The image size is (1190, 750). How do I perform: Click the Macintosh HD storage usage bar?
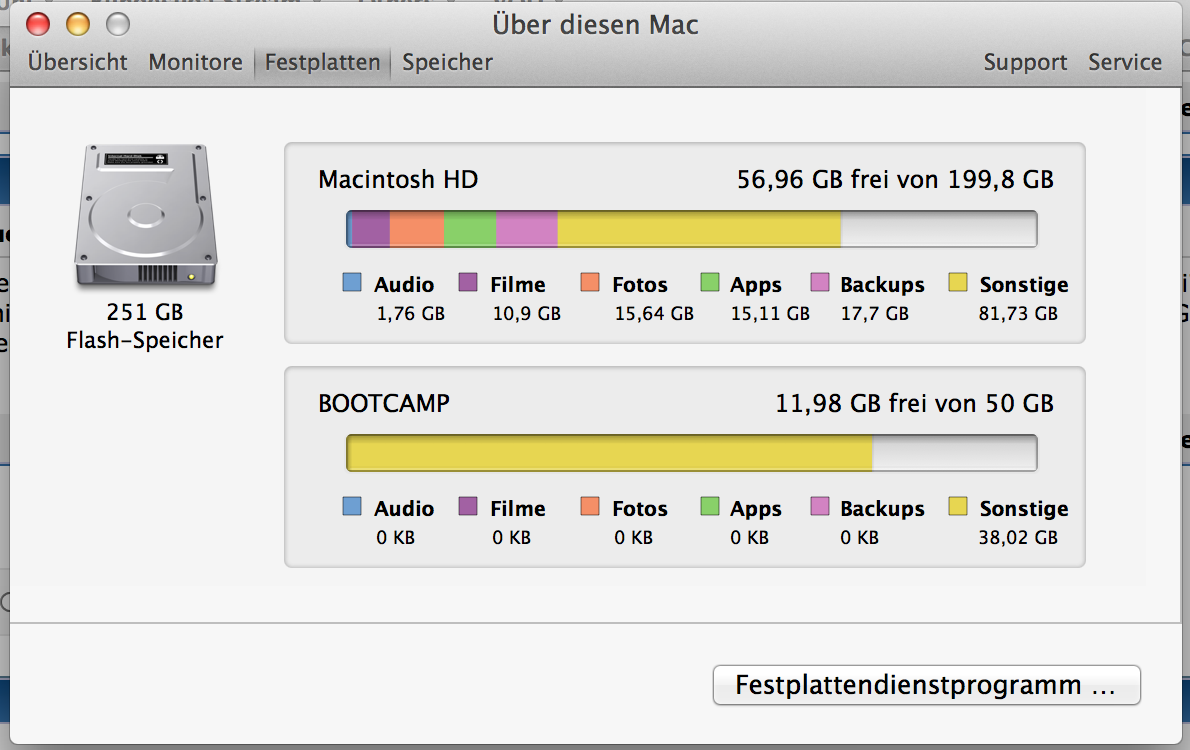(691, 229)
